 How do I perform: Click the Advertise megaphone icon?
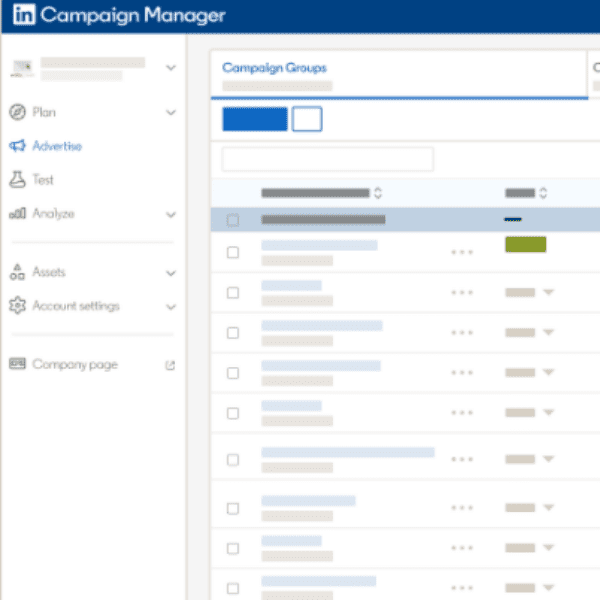(x=17, y=146)
